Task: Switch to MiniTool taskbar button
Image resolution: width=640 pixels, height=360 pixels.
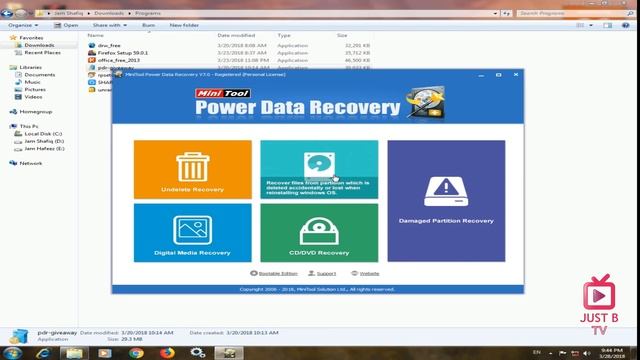Action: [x=229, y=353]
